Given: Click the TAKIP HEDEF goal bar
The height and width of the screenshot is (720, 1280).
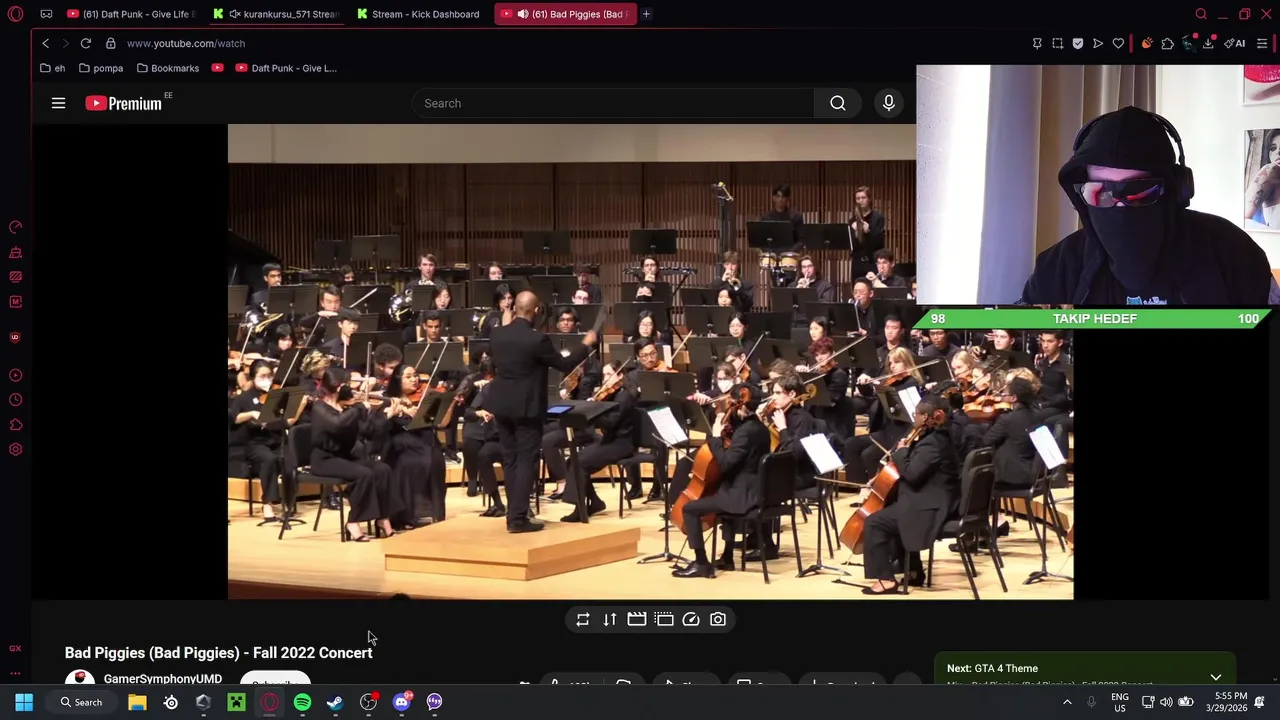Looking at the screenshot, I should (1094, 318).
